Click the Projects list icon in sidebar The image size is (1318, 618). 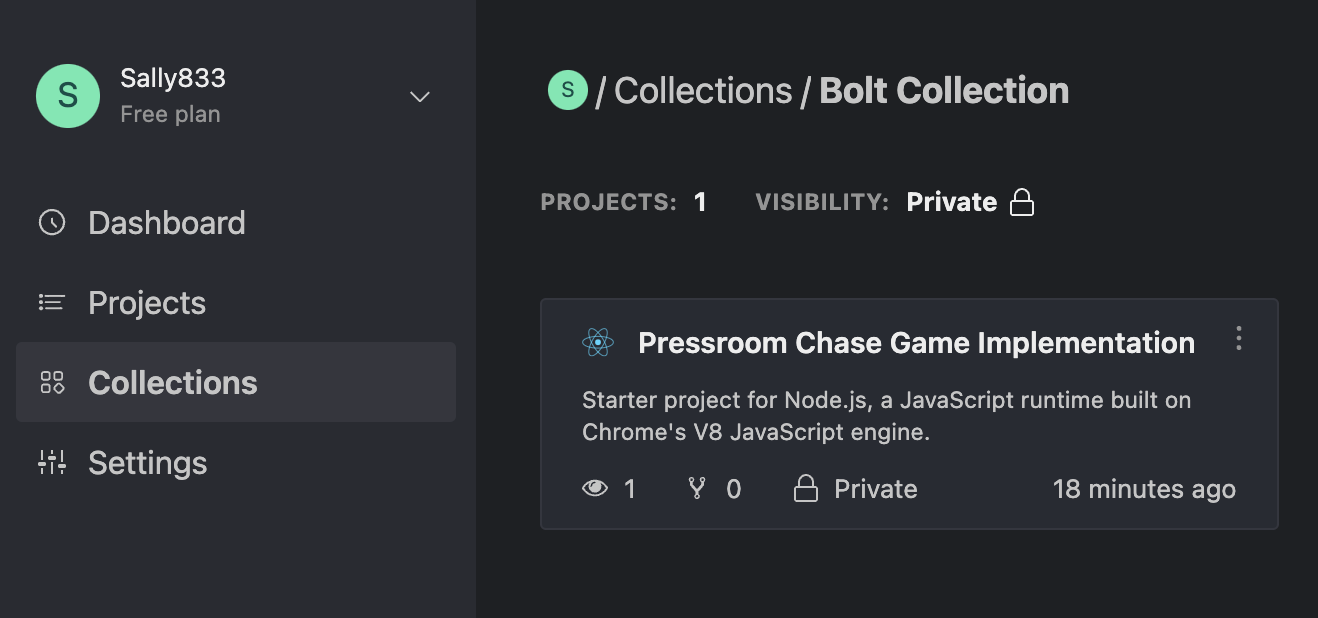(52, 302)
